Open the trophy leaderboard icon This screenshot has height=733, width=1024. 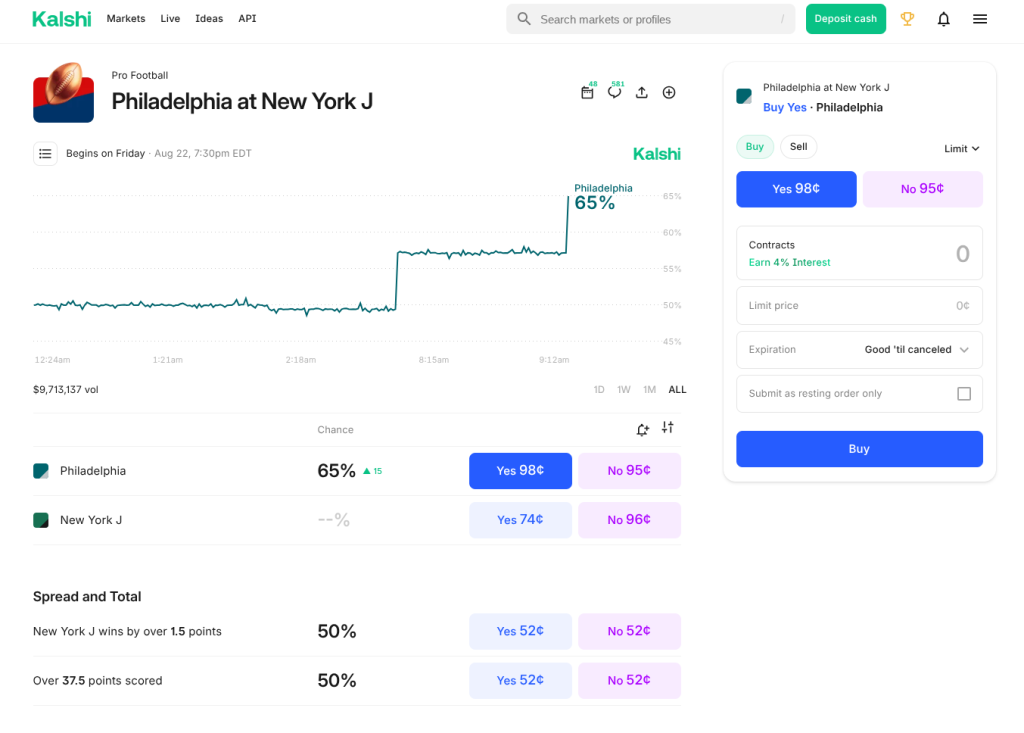click(x=907, y=19)
